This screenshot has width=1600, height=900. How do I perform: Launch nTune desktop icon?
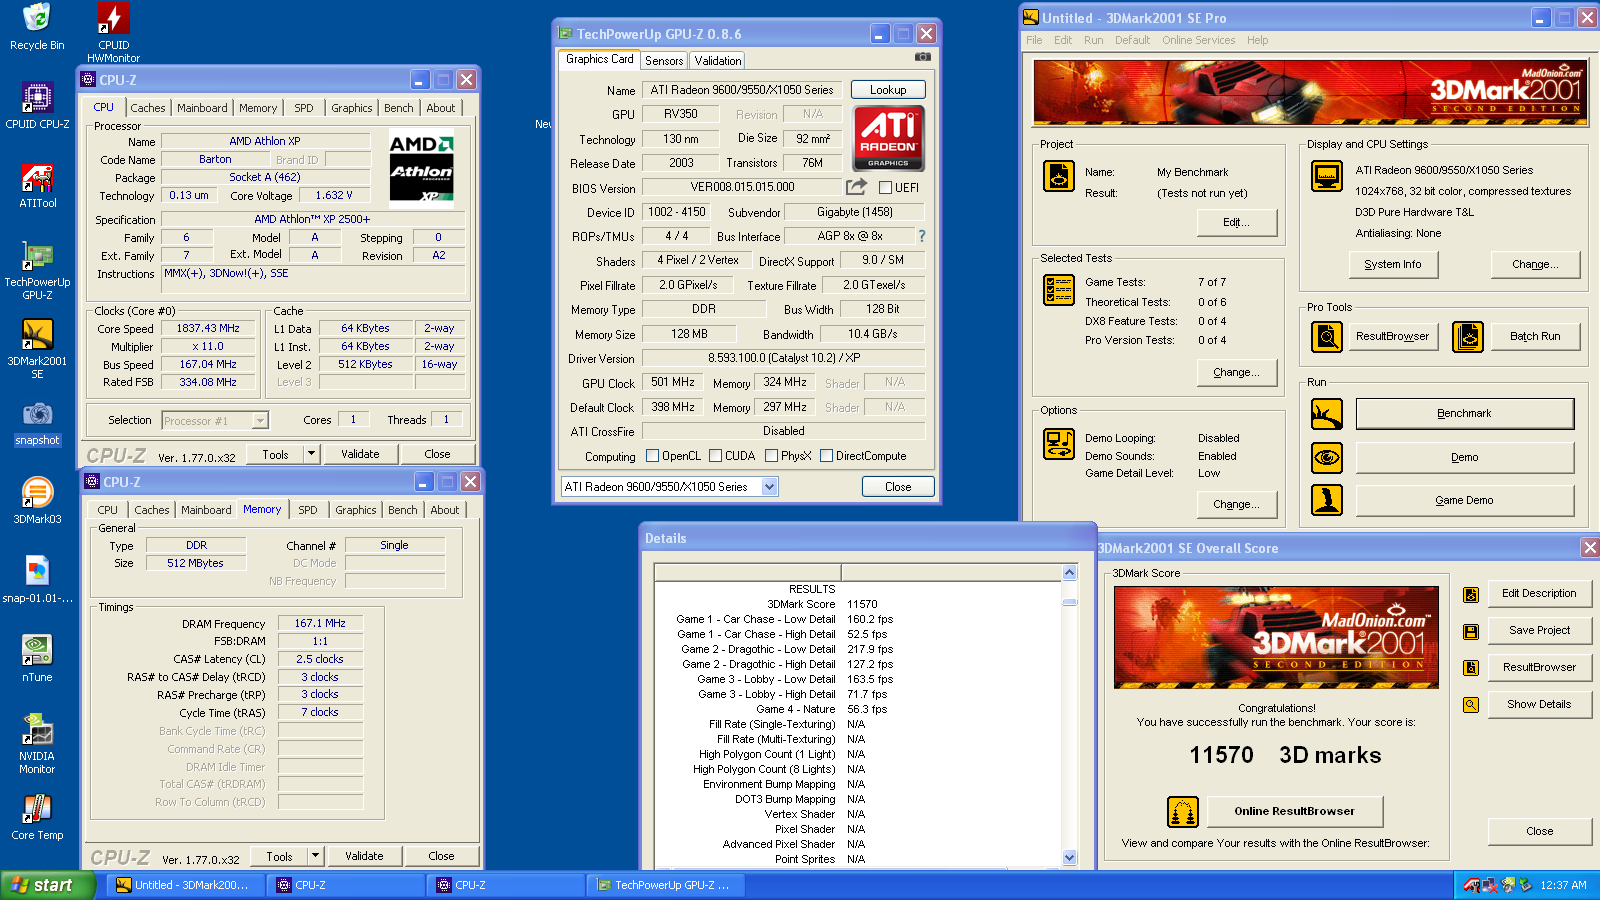[x=37, y=658]
